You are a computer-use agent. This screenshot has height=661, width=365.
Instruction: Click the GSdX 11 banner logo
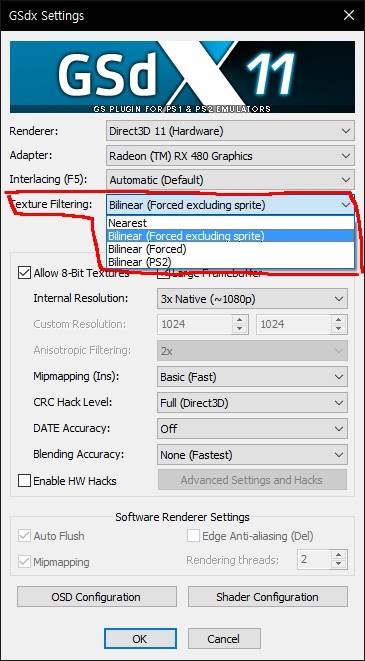click(182, 77)
